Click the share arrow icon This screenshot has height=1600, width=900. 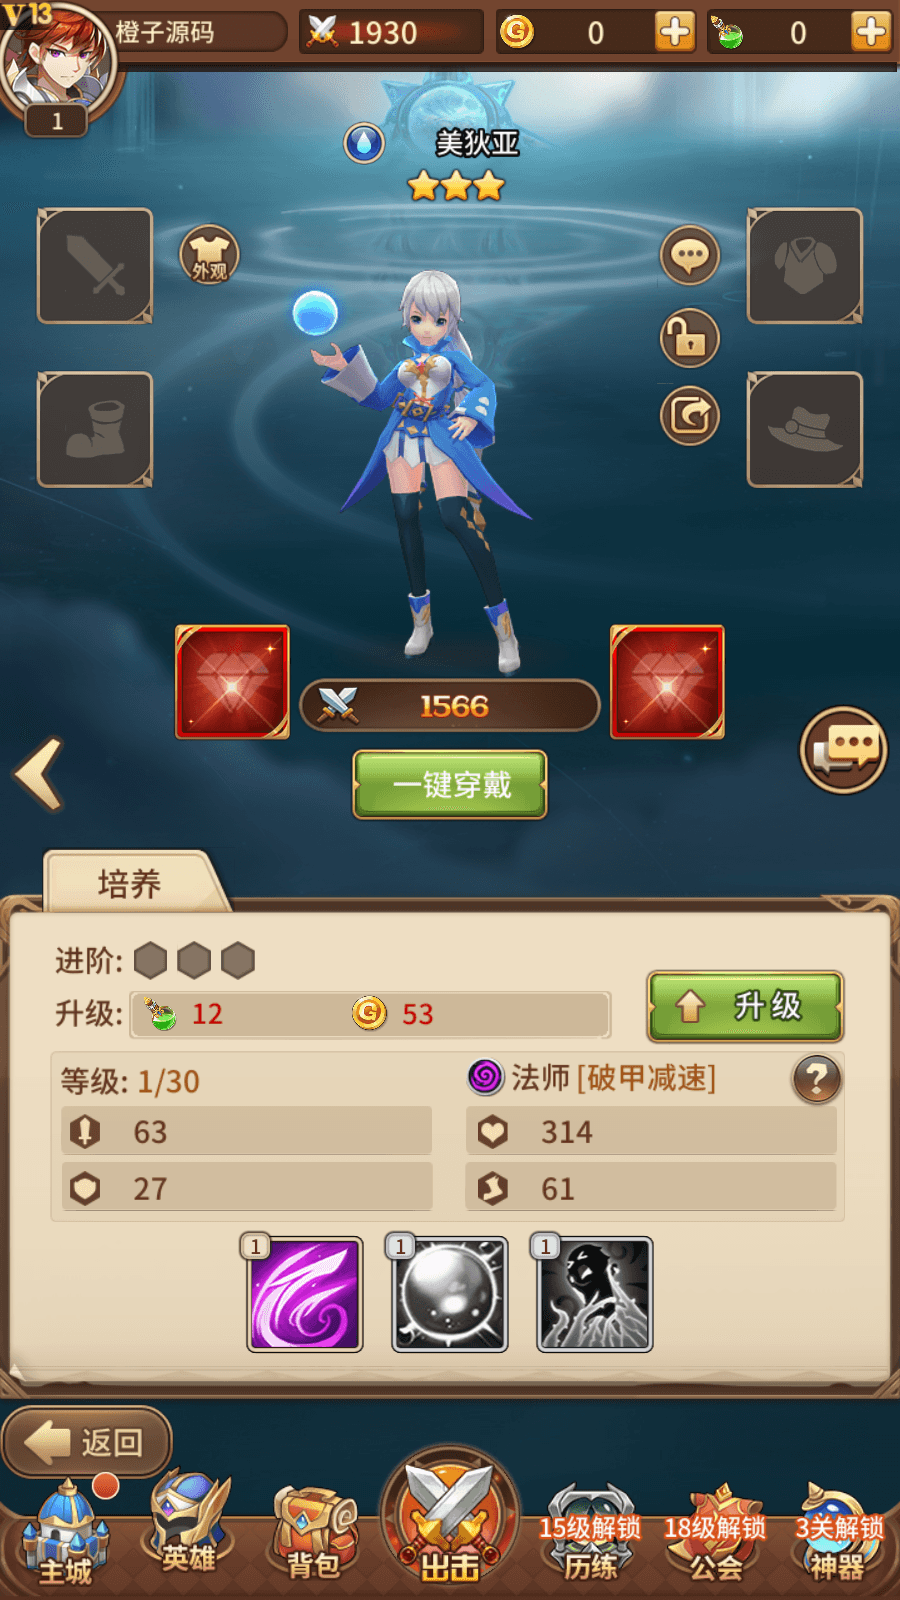point(690,416)
